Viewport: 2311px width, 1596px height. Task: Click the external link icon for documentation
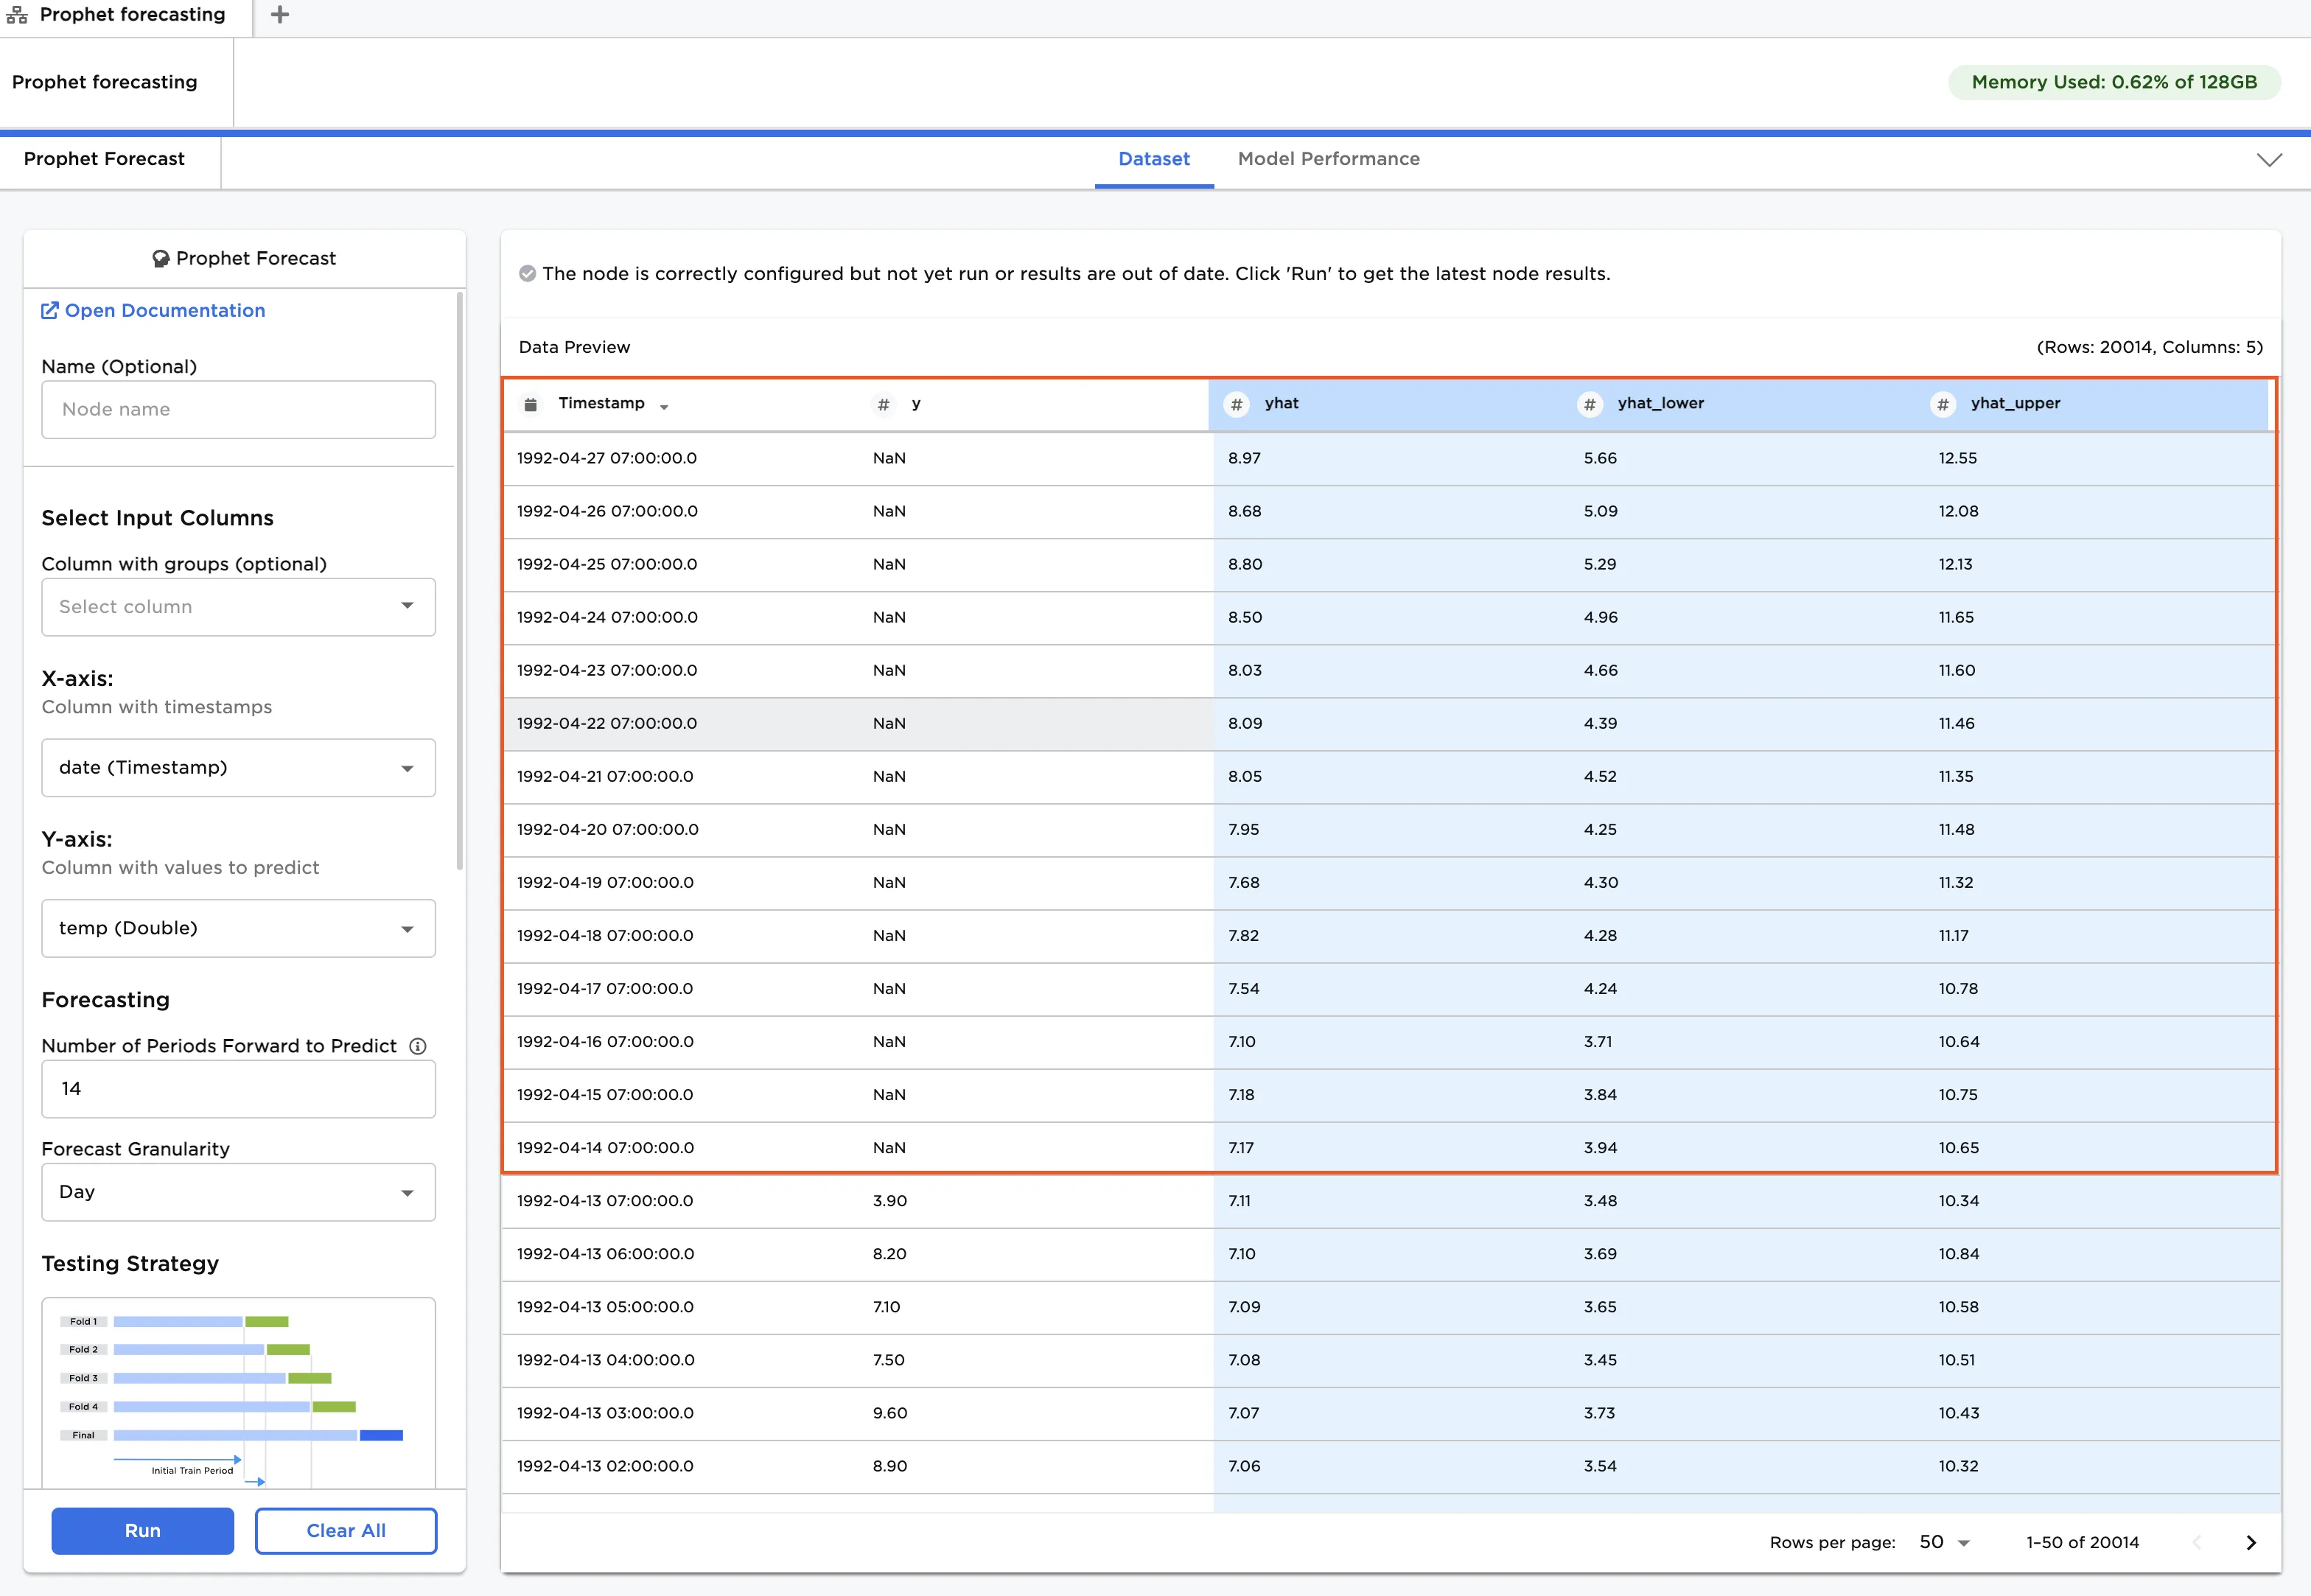point(49,310)
